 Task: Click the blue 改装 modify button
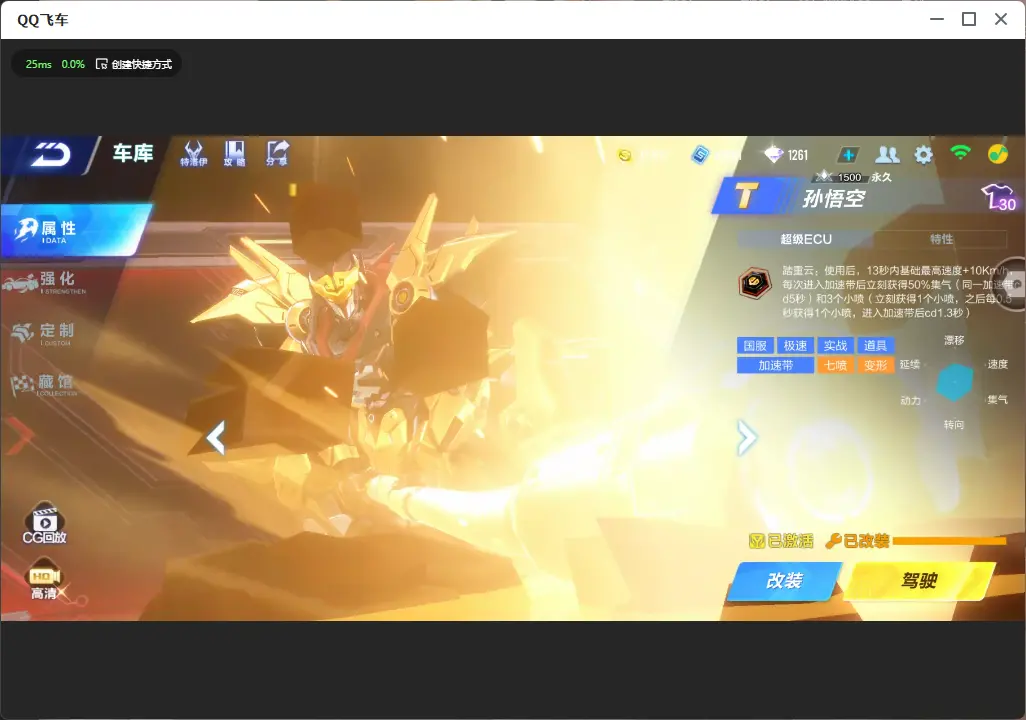785,581
